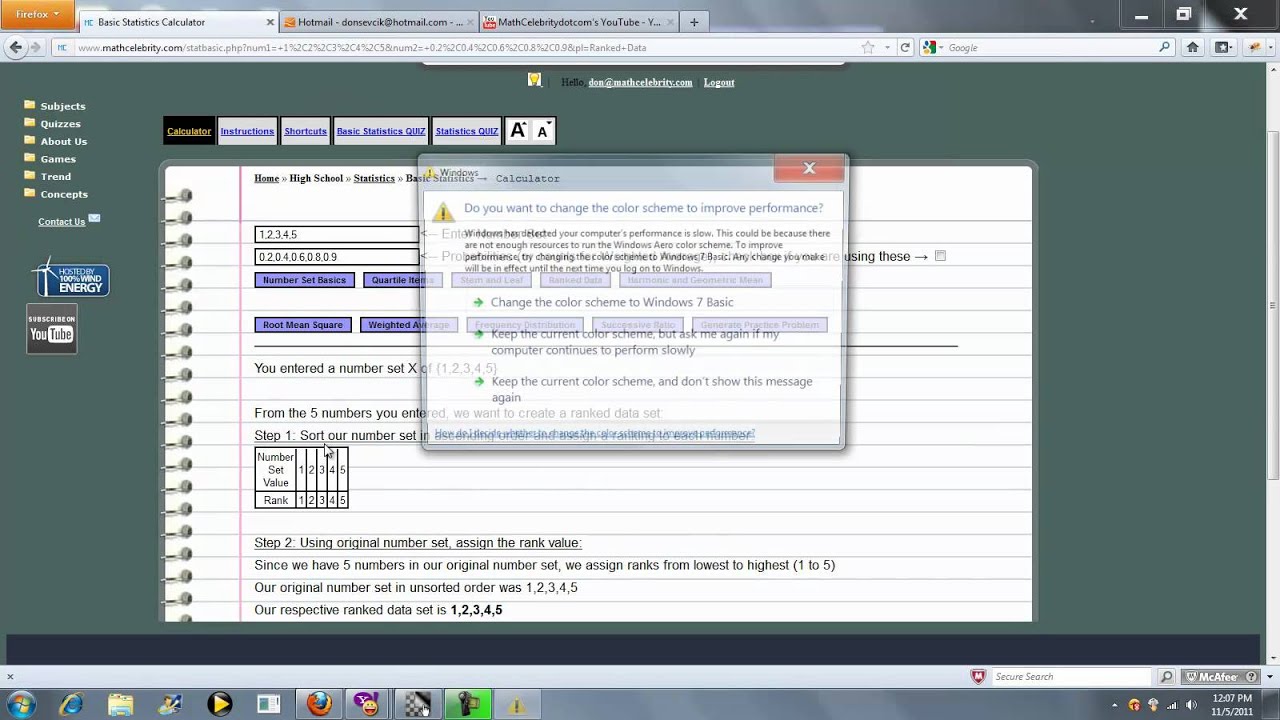Click the field containing 0.2,0.4,0.6,0.8,0.9

tap(337, 257)
